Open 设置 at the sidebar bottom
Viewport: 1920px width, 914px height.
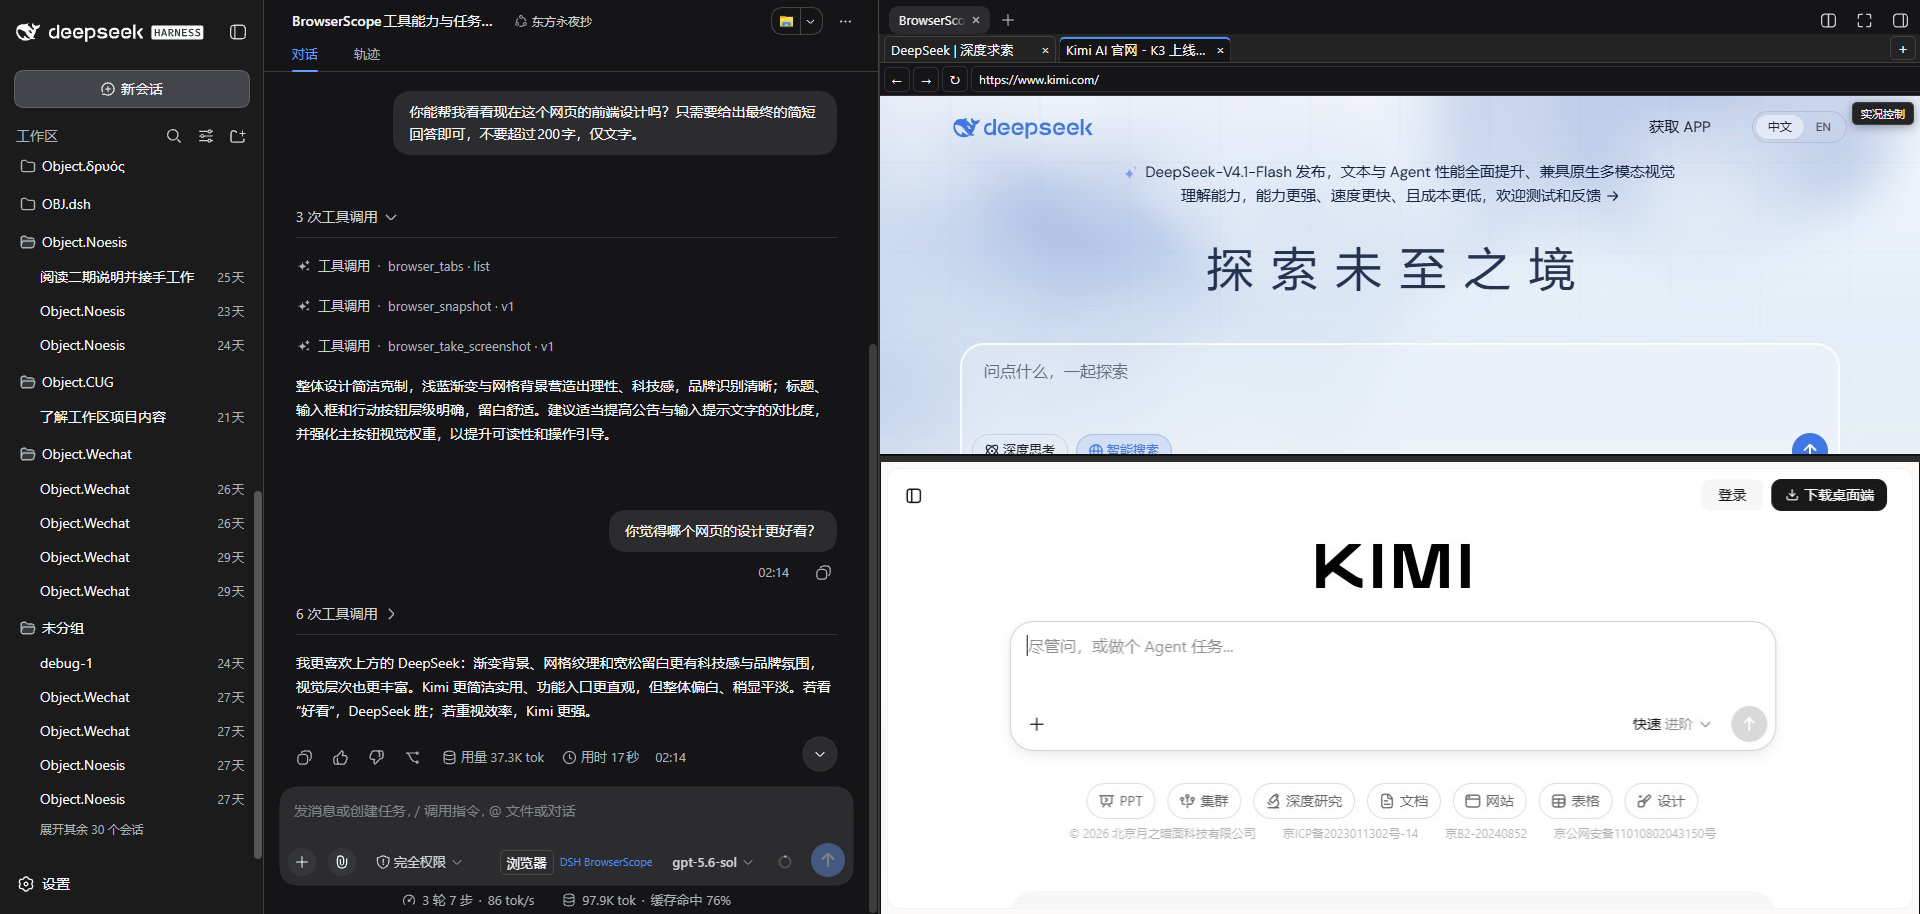pyautogui.click(x=45, y=884)
